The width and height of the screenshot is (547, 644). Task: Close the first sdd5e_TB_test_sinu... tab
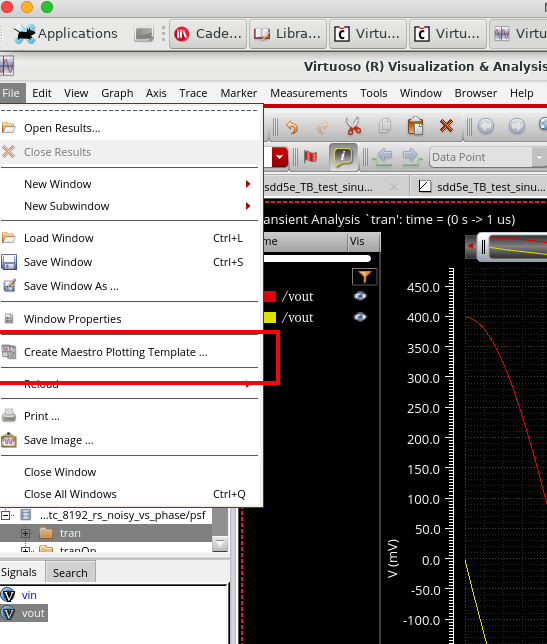394,187
